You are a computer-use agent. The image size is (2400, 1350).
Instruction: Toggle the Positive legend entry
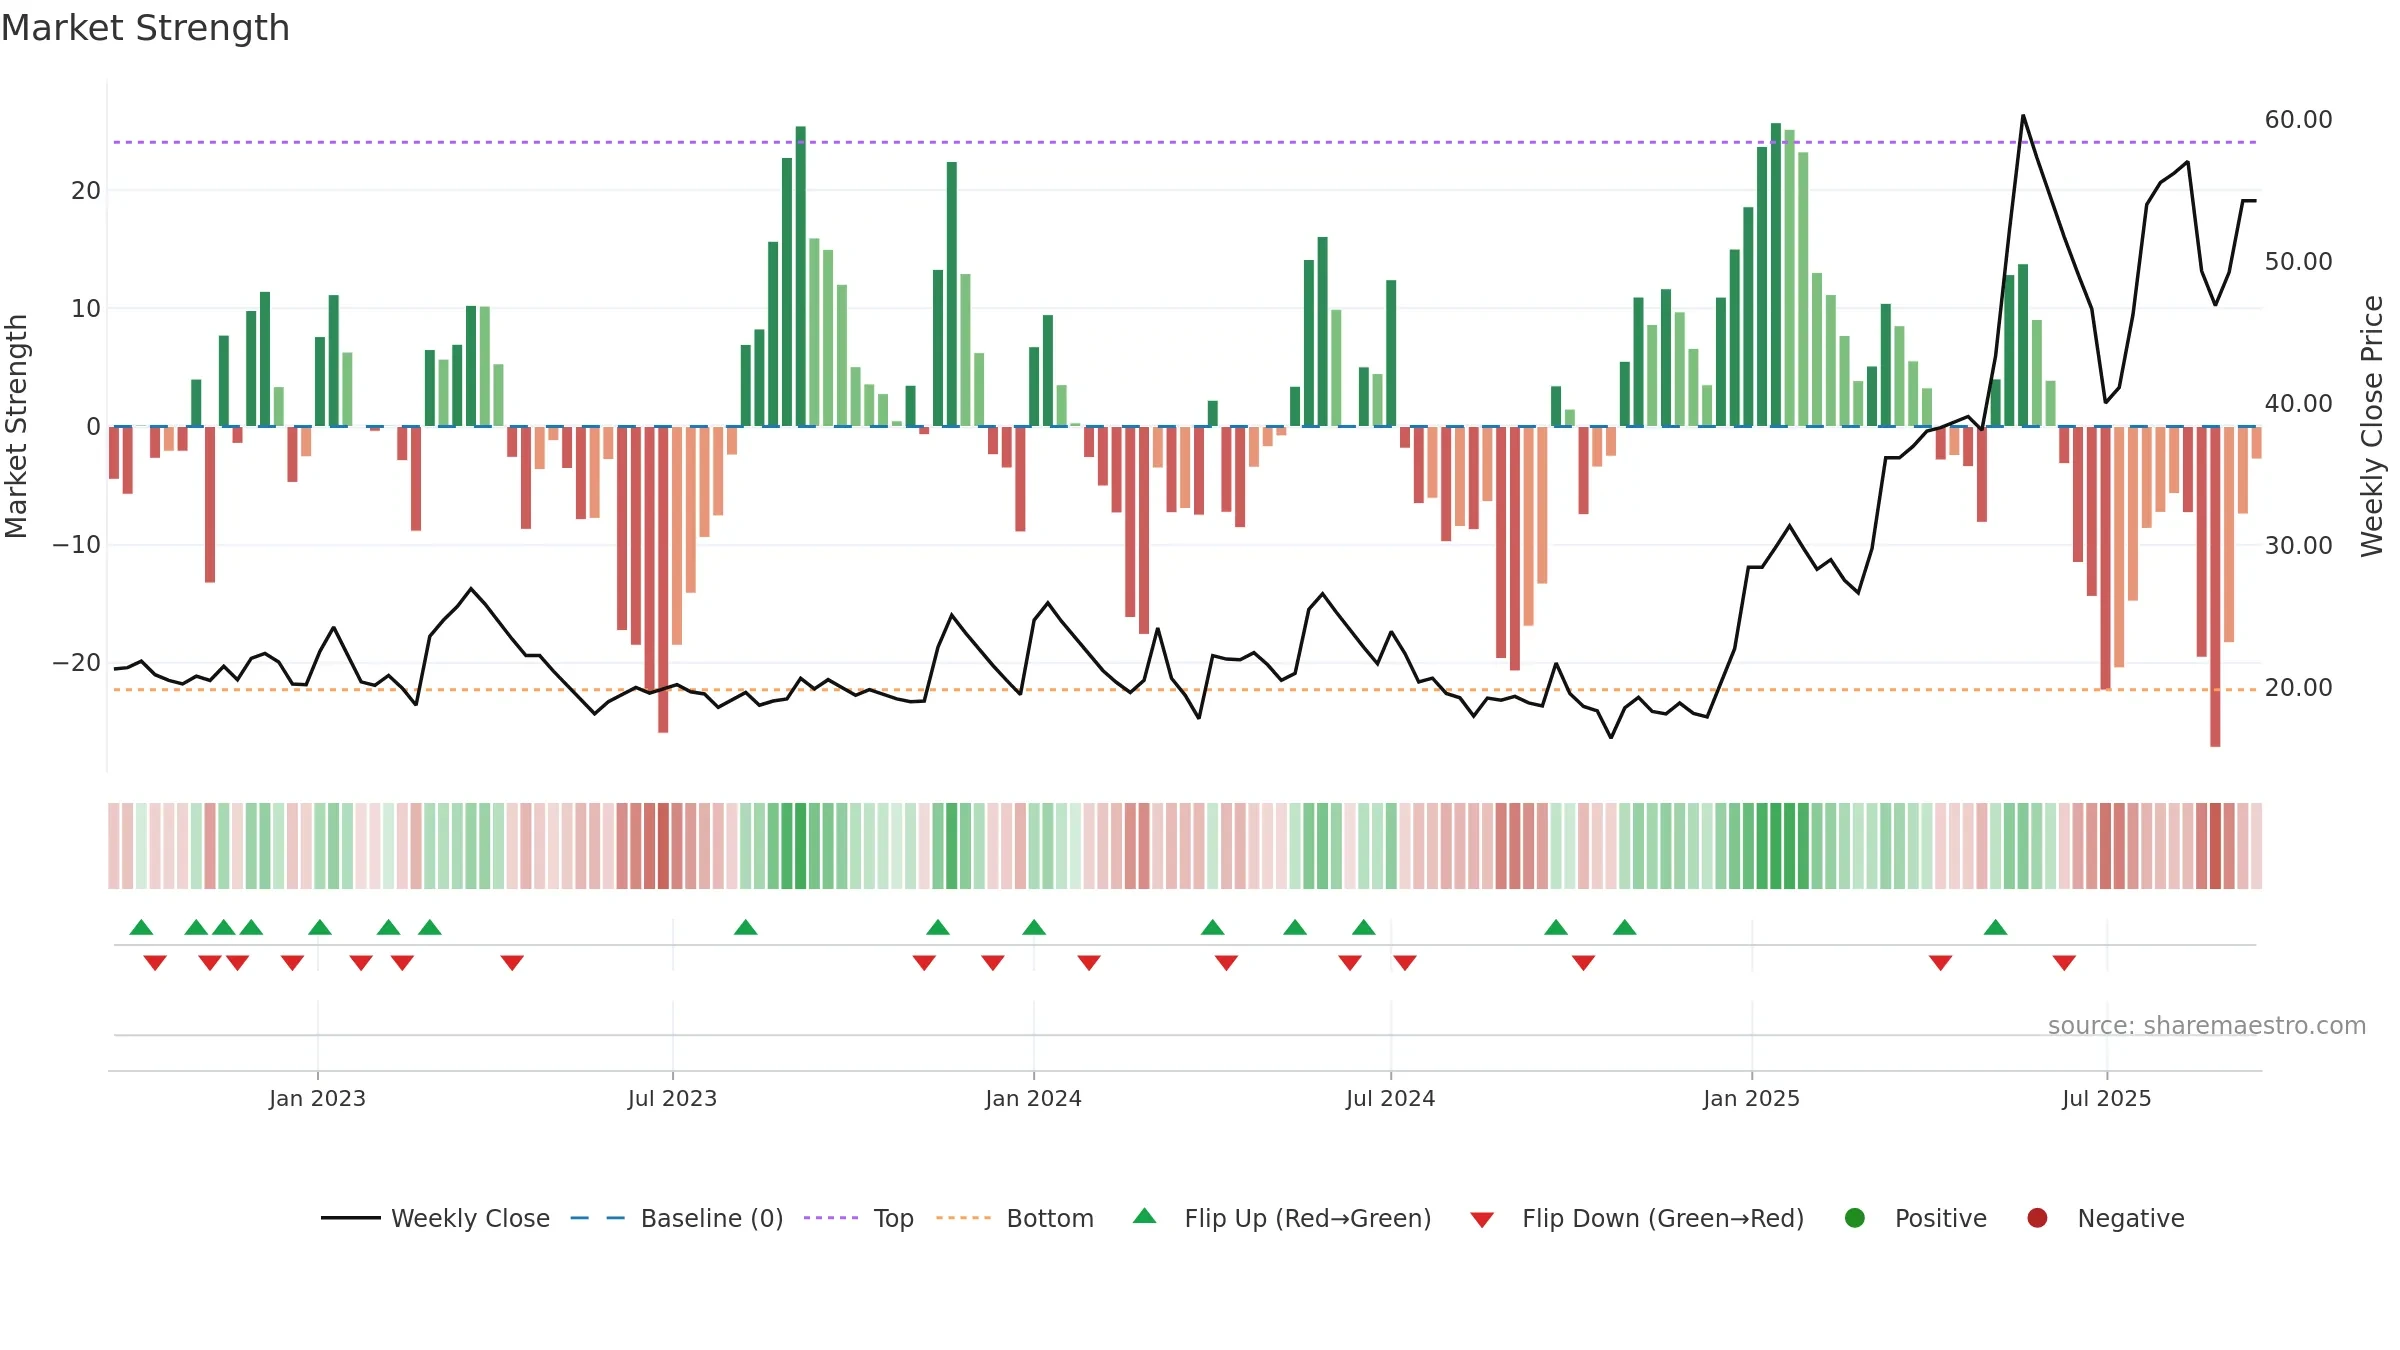click(1915, 1218)
